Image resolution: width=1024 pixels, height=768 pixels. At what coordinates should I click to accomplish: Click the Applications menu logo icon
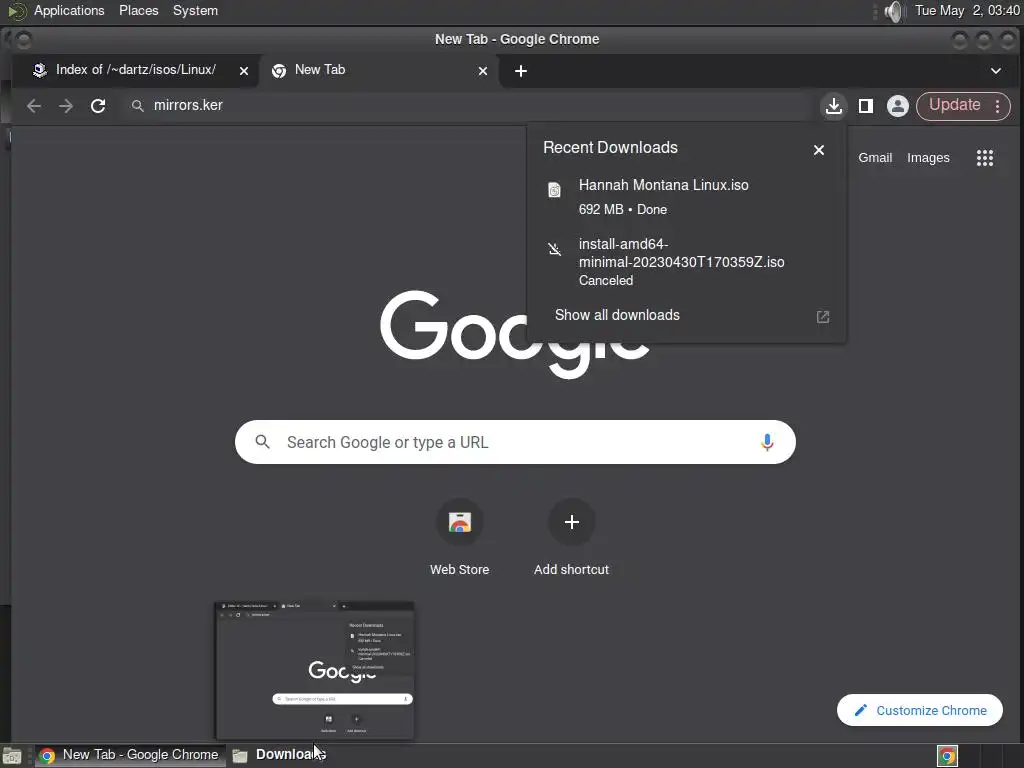click(16, 11)
